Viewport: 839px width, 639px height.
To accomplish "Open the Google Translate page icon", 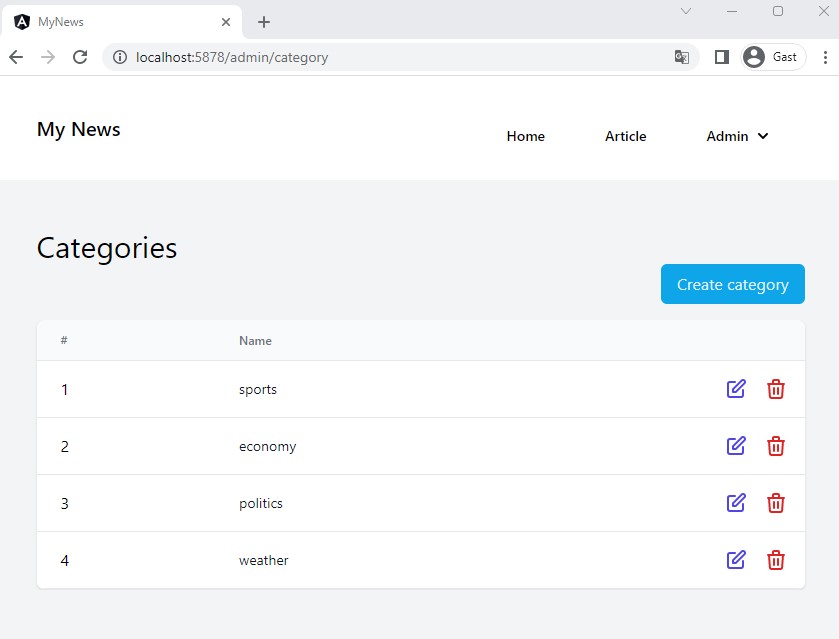I will tap(682, 57).
